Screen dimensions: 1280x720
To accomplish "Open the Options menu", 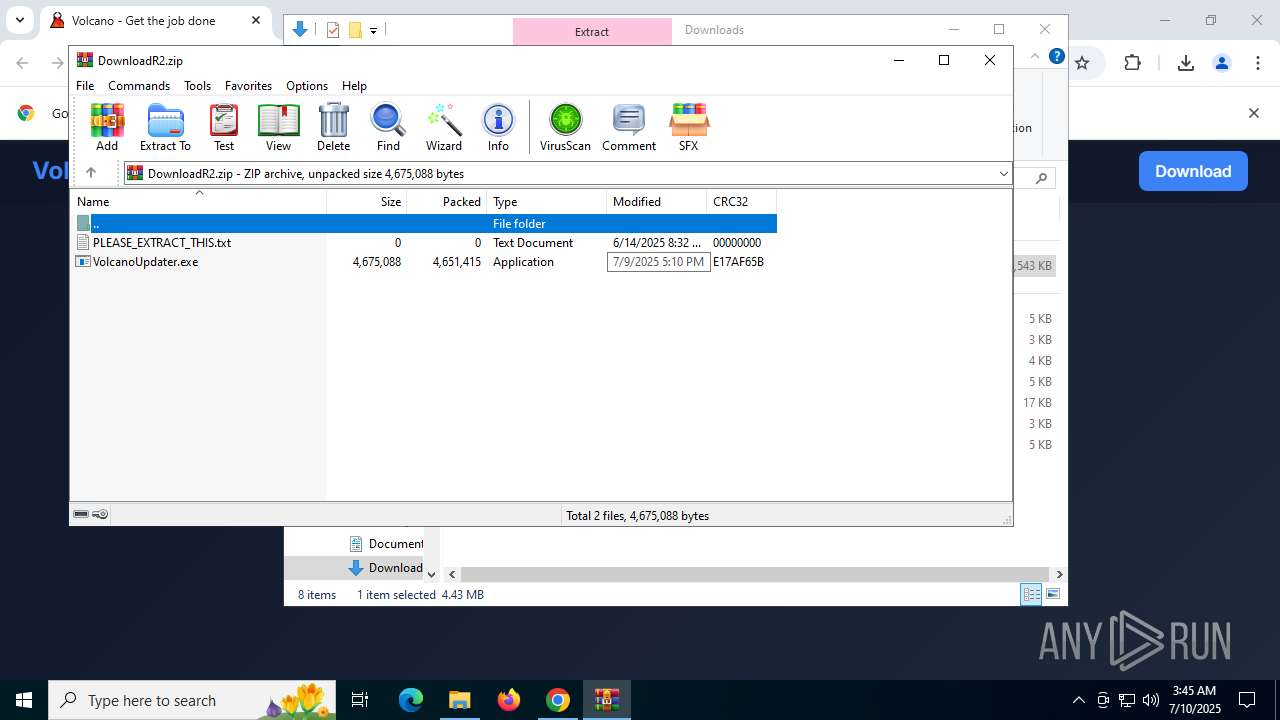I will pos(307,86).
